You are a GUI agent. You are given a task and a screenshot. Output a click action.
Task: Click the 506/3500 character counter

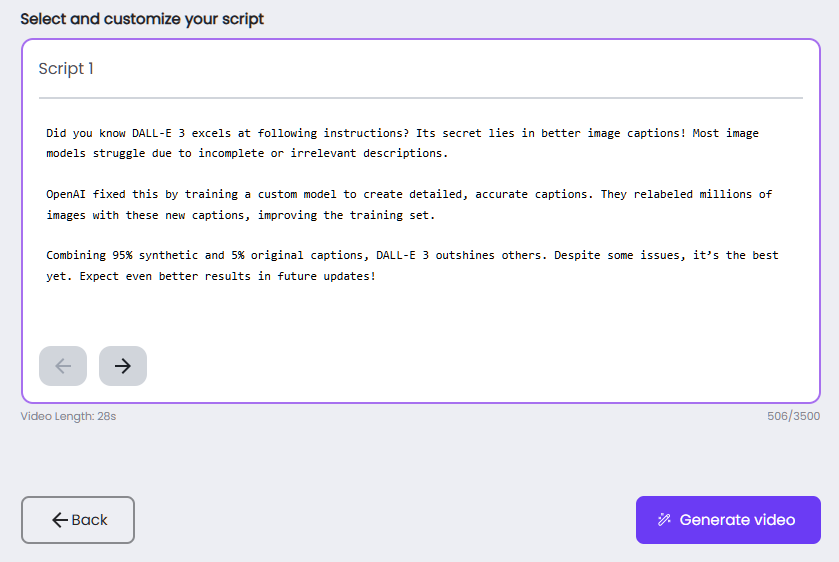click(793, 416)
